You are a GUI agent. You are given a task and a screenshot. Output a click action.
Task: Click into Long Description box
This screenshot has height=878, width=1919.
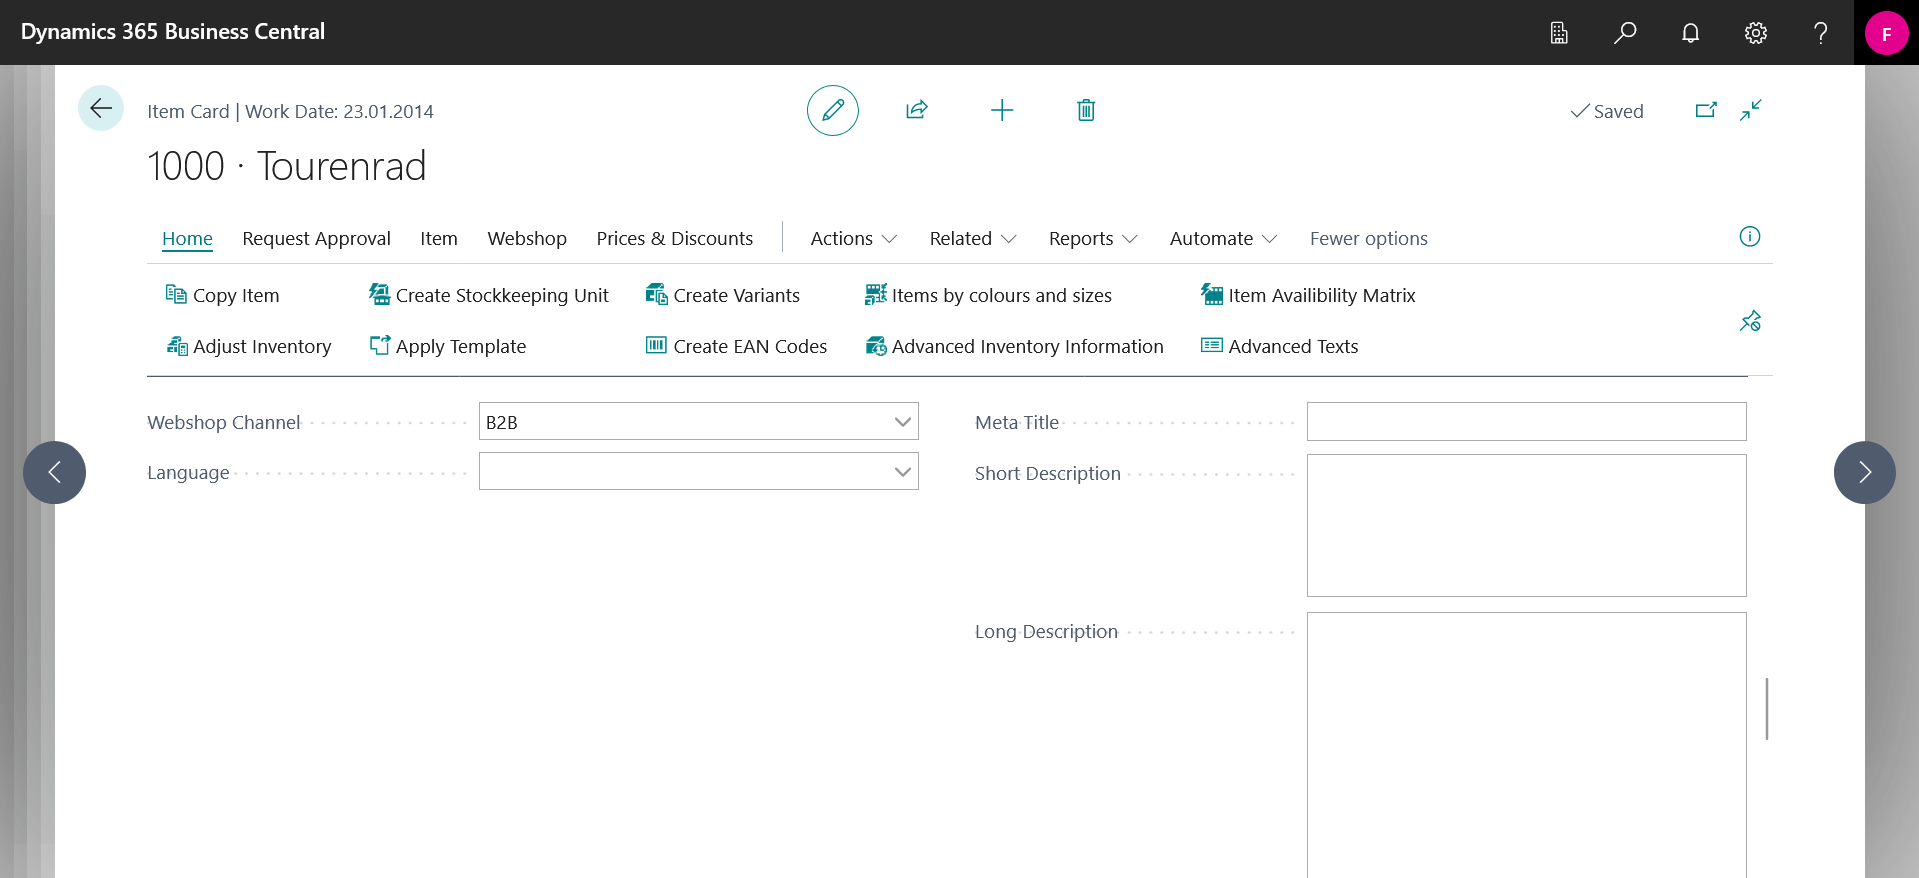coord(1526,745)
